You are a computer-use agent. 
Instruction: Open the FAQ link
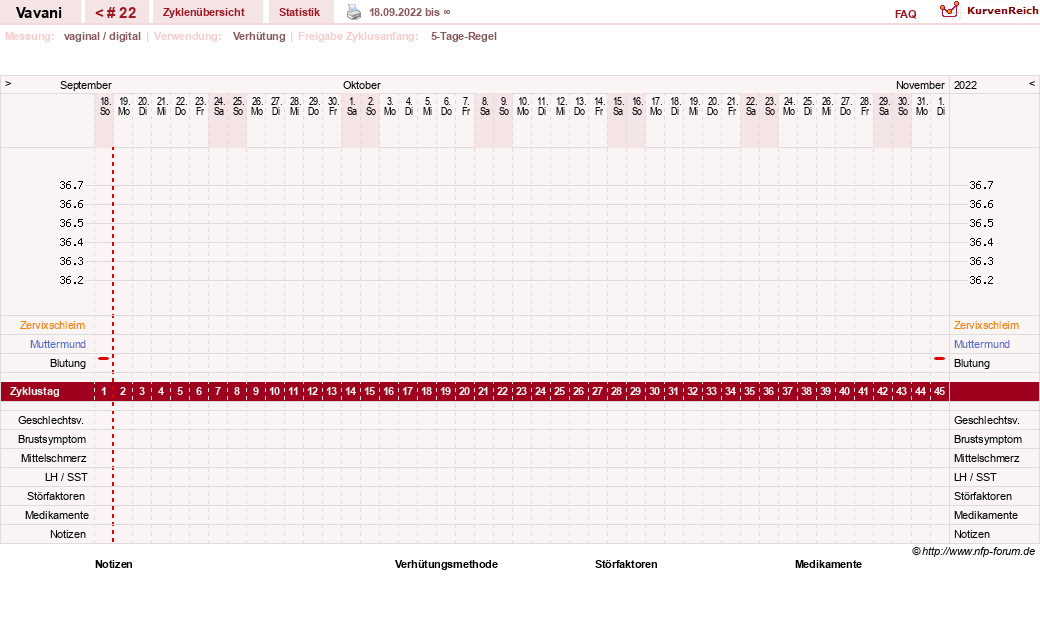click(905, 14)
